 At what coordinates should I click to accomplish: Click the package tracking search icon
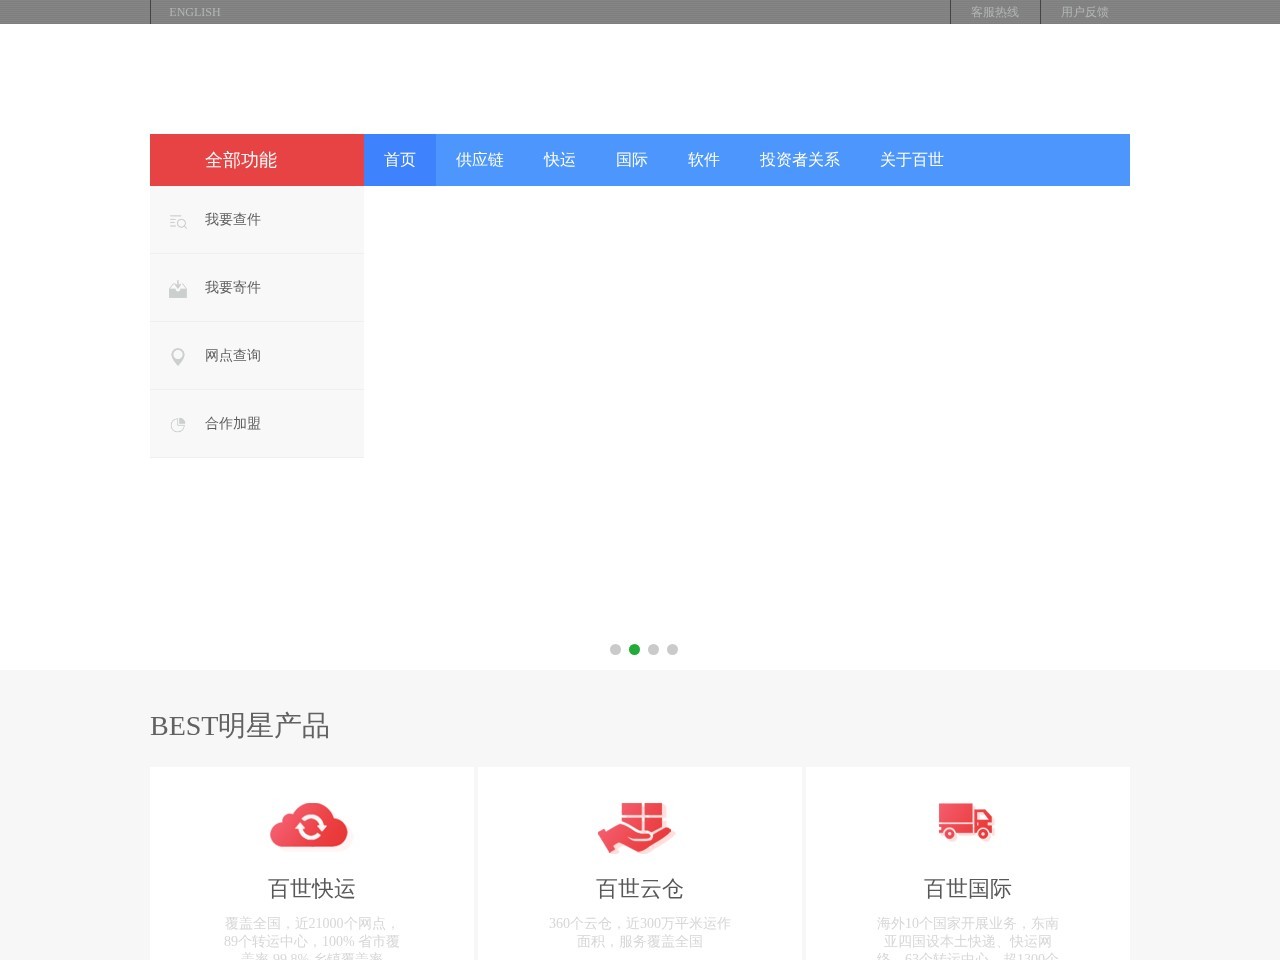(x=178, y=222)
